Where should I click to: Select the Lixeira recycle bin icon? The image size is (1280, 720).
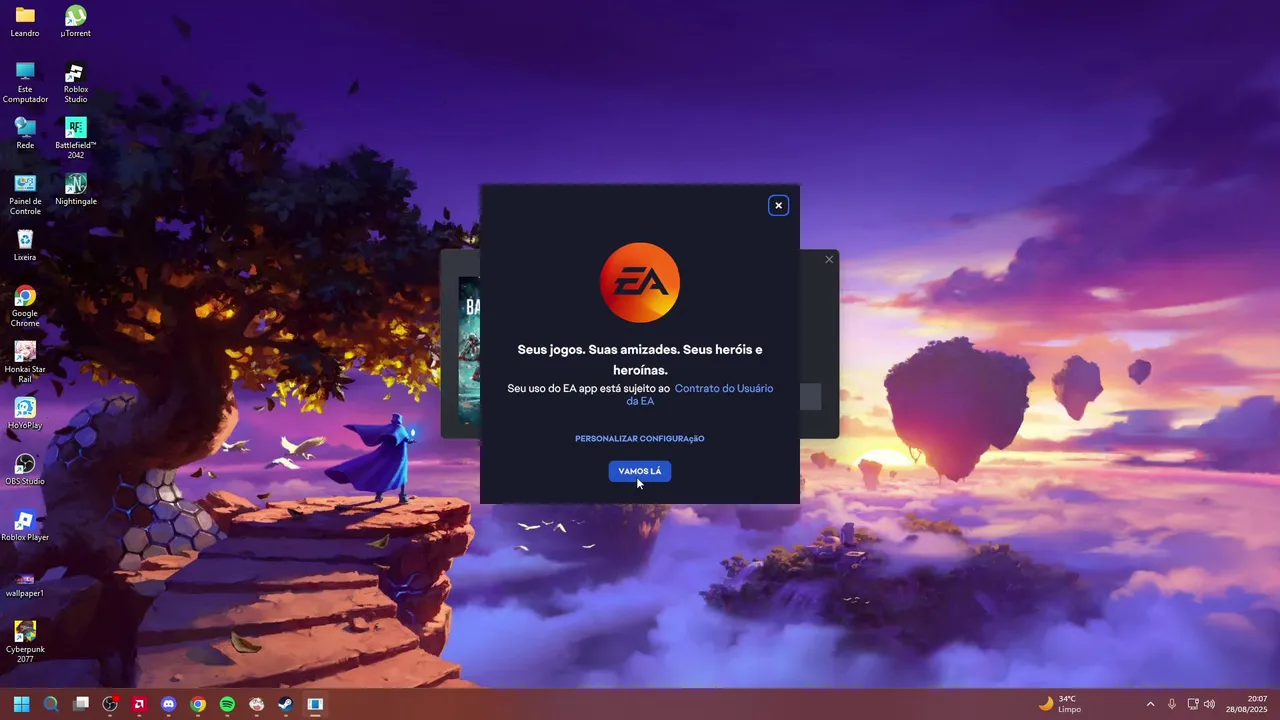coord(25,245)
